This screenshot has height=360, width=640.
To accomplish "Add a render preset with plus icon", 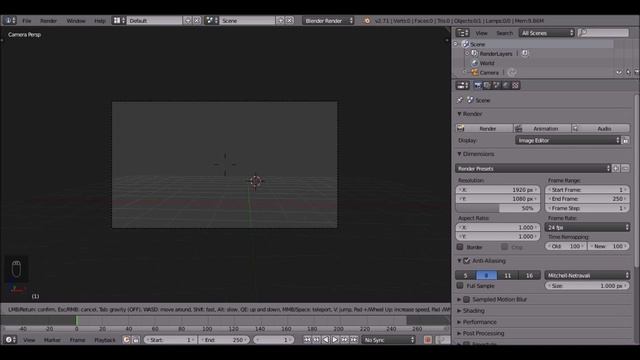I will click(x=616, y=168).
